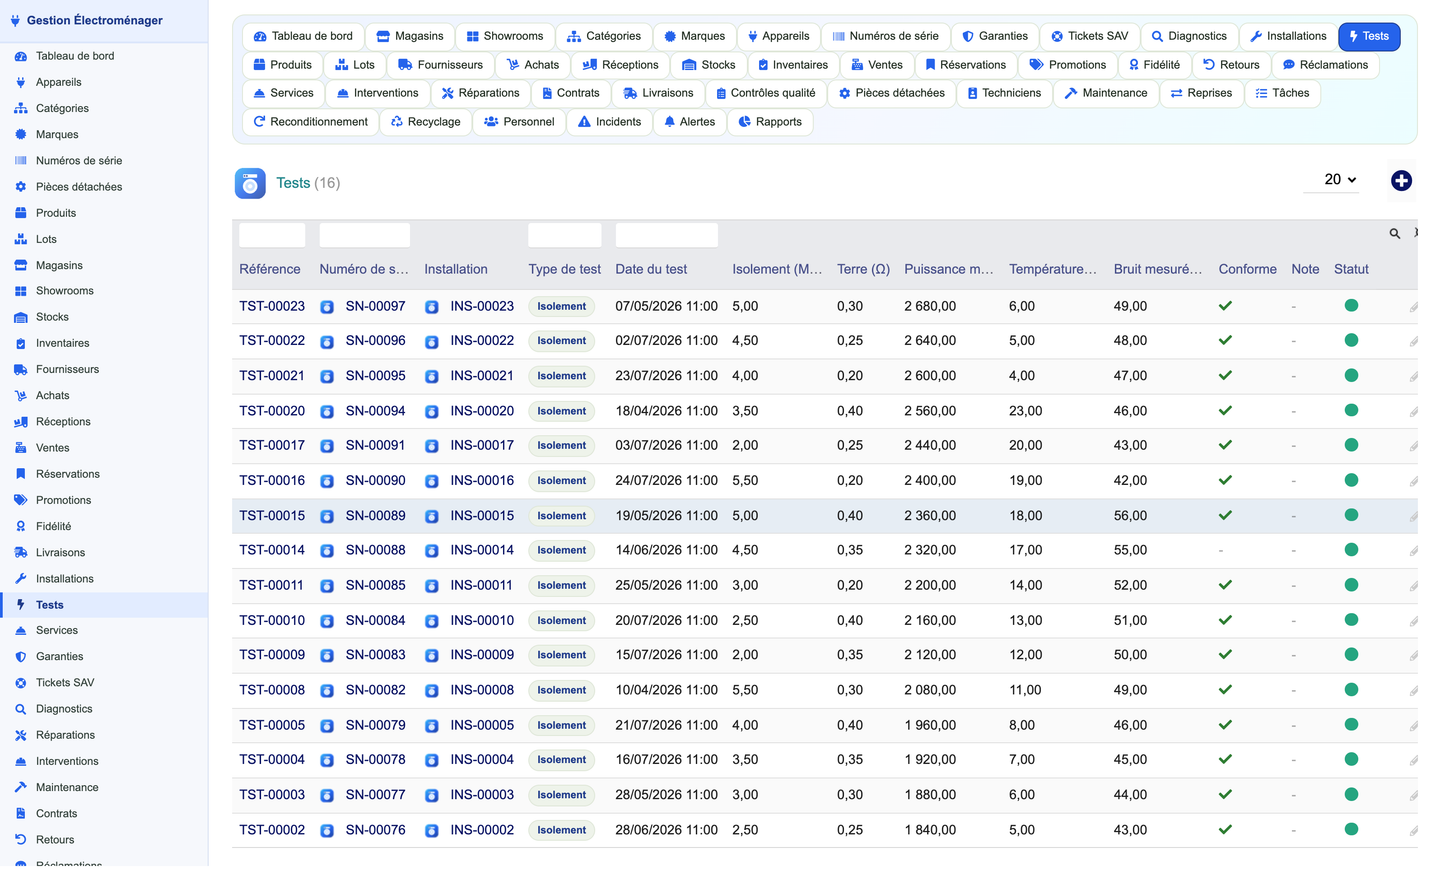1445x894 pixels.
Task: Click the Gestion Électroménager plug logo
Action: click(15, 20)
